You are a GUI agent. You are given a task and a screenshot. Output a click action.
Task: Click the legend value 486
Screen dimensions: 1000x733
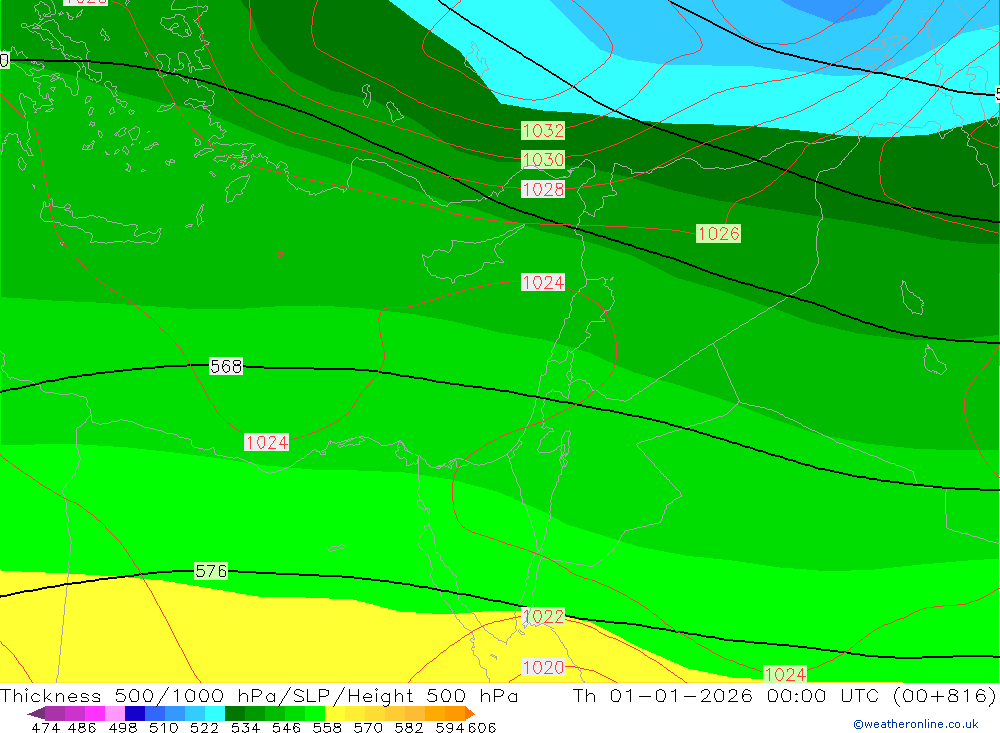[x=82, y=728]
